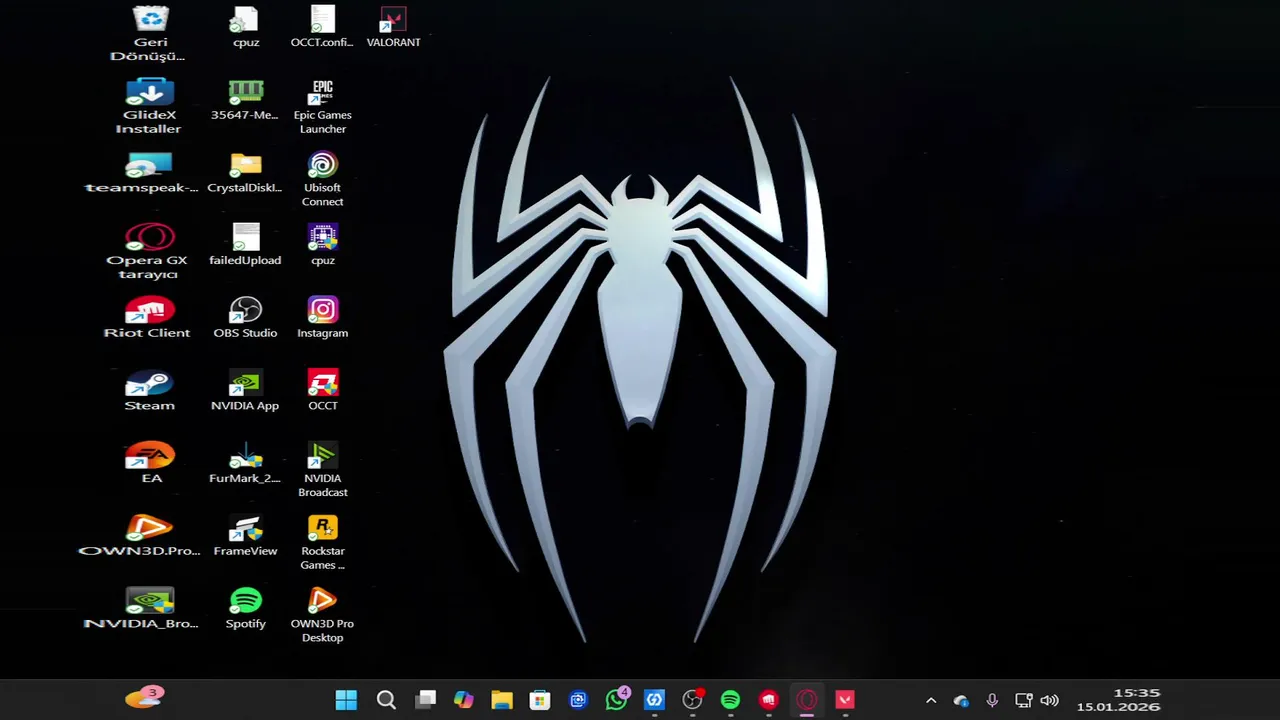Viewport: 1280px width, 720px height.
Task: Open taskbar Search
Action: (386, 700)
